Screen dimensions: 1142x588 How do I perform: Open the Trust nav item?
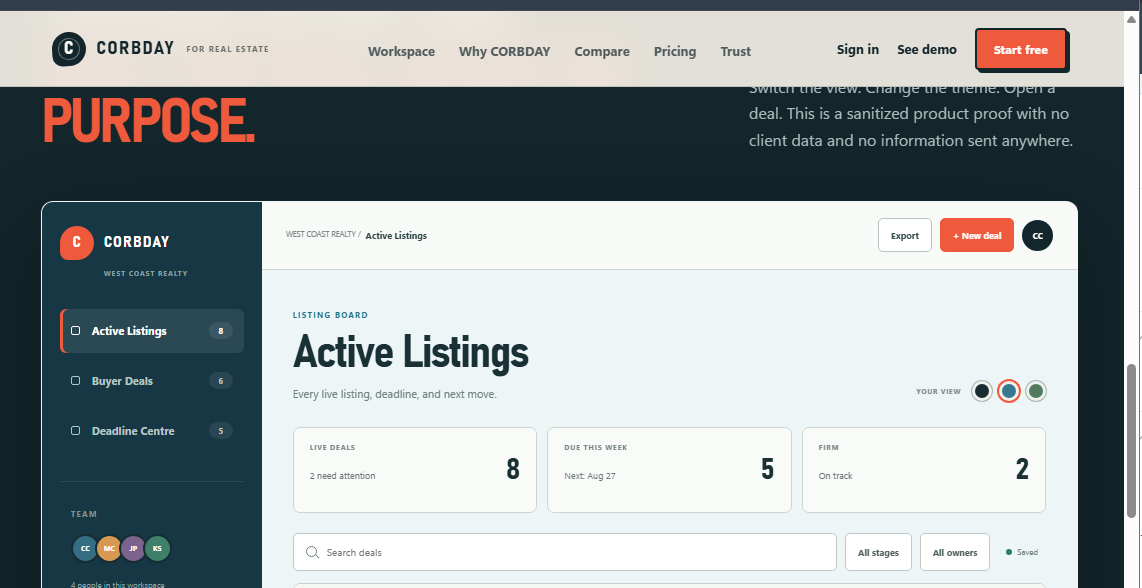(736, 51)
